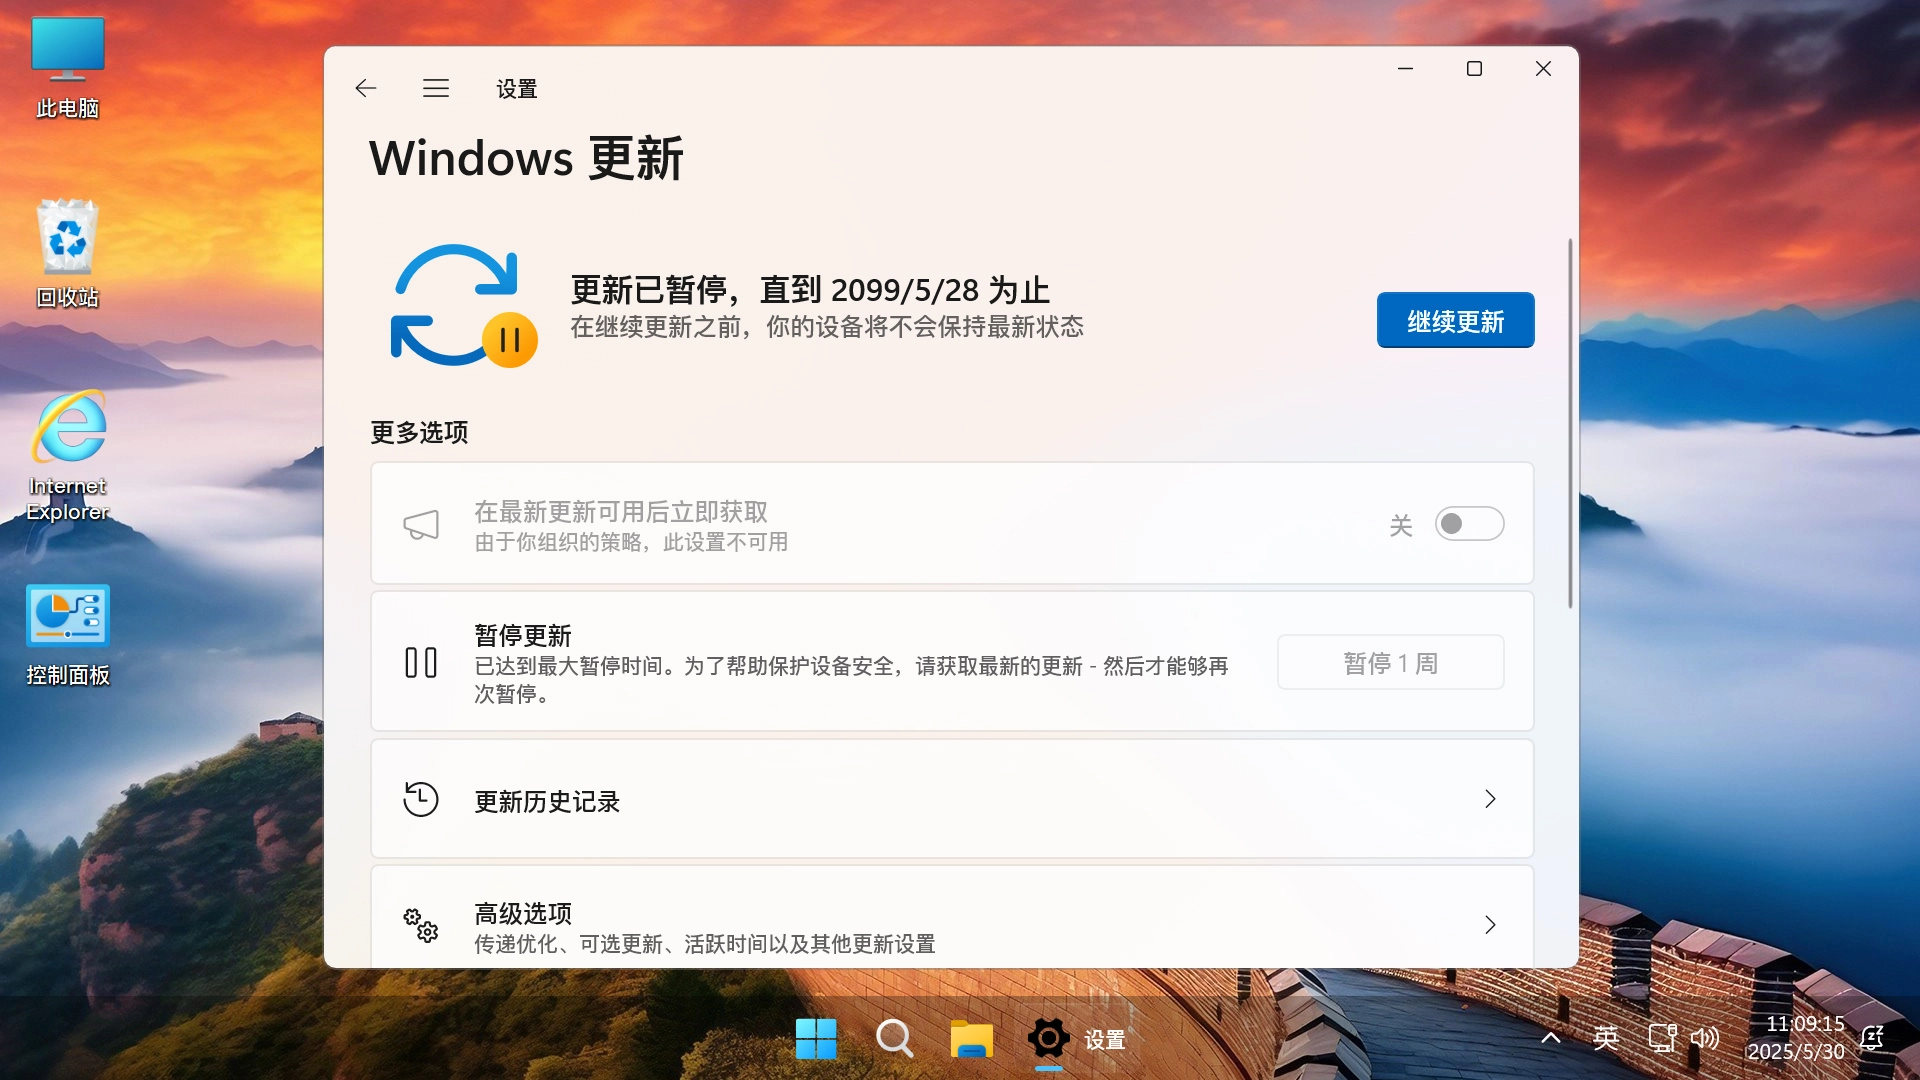Click the Windows Update paused status icon
This screenshot has height=1080, width=1920.
(x=462, y=305)
